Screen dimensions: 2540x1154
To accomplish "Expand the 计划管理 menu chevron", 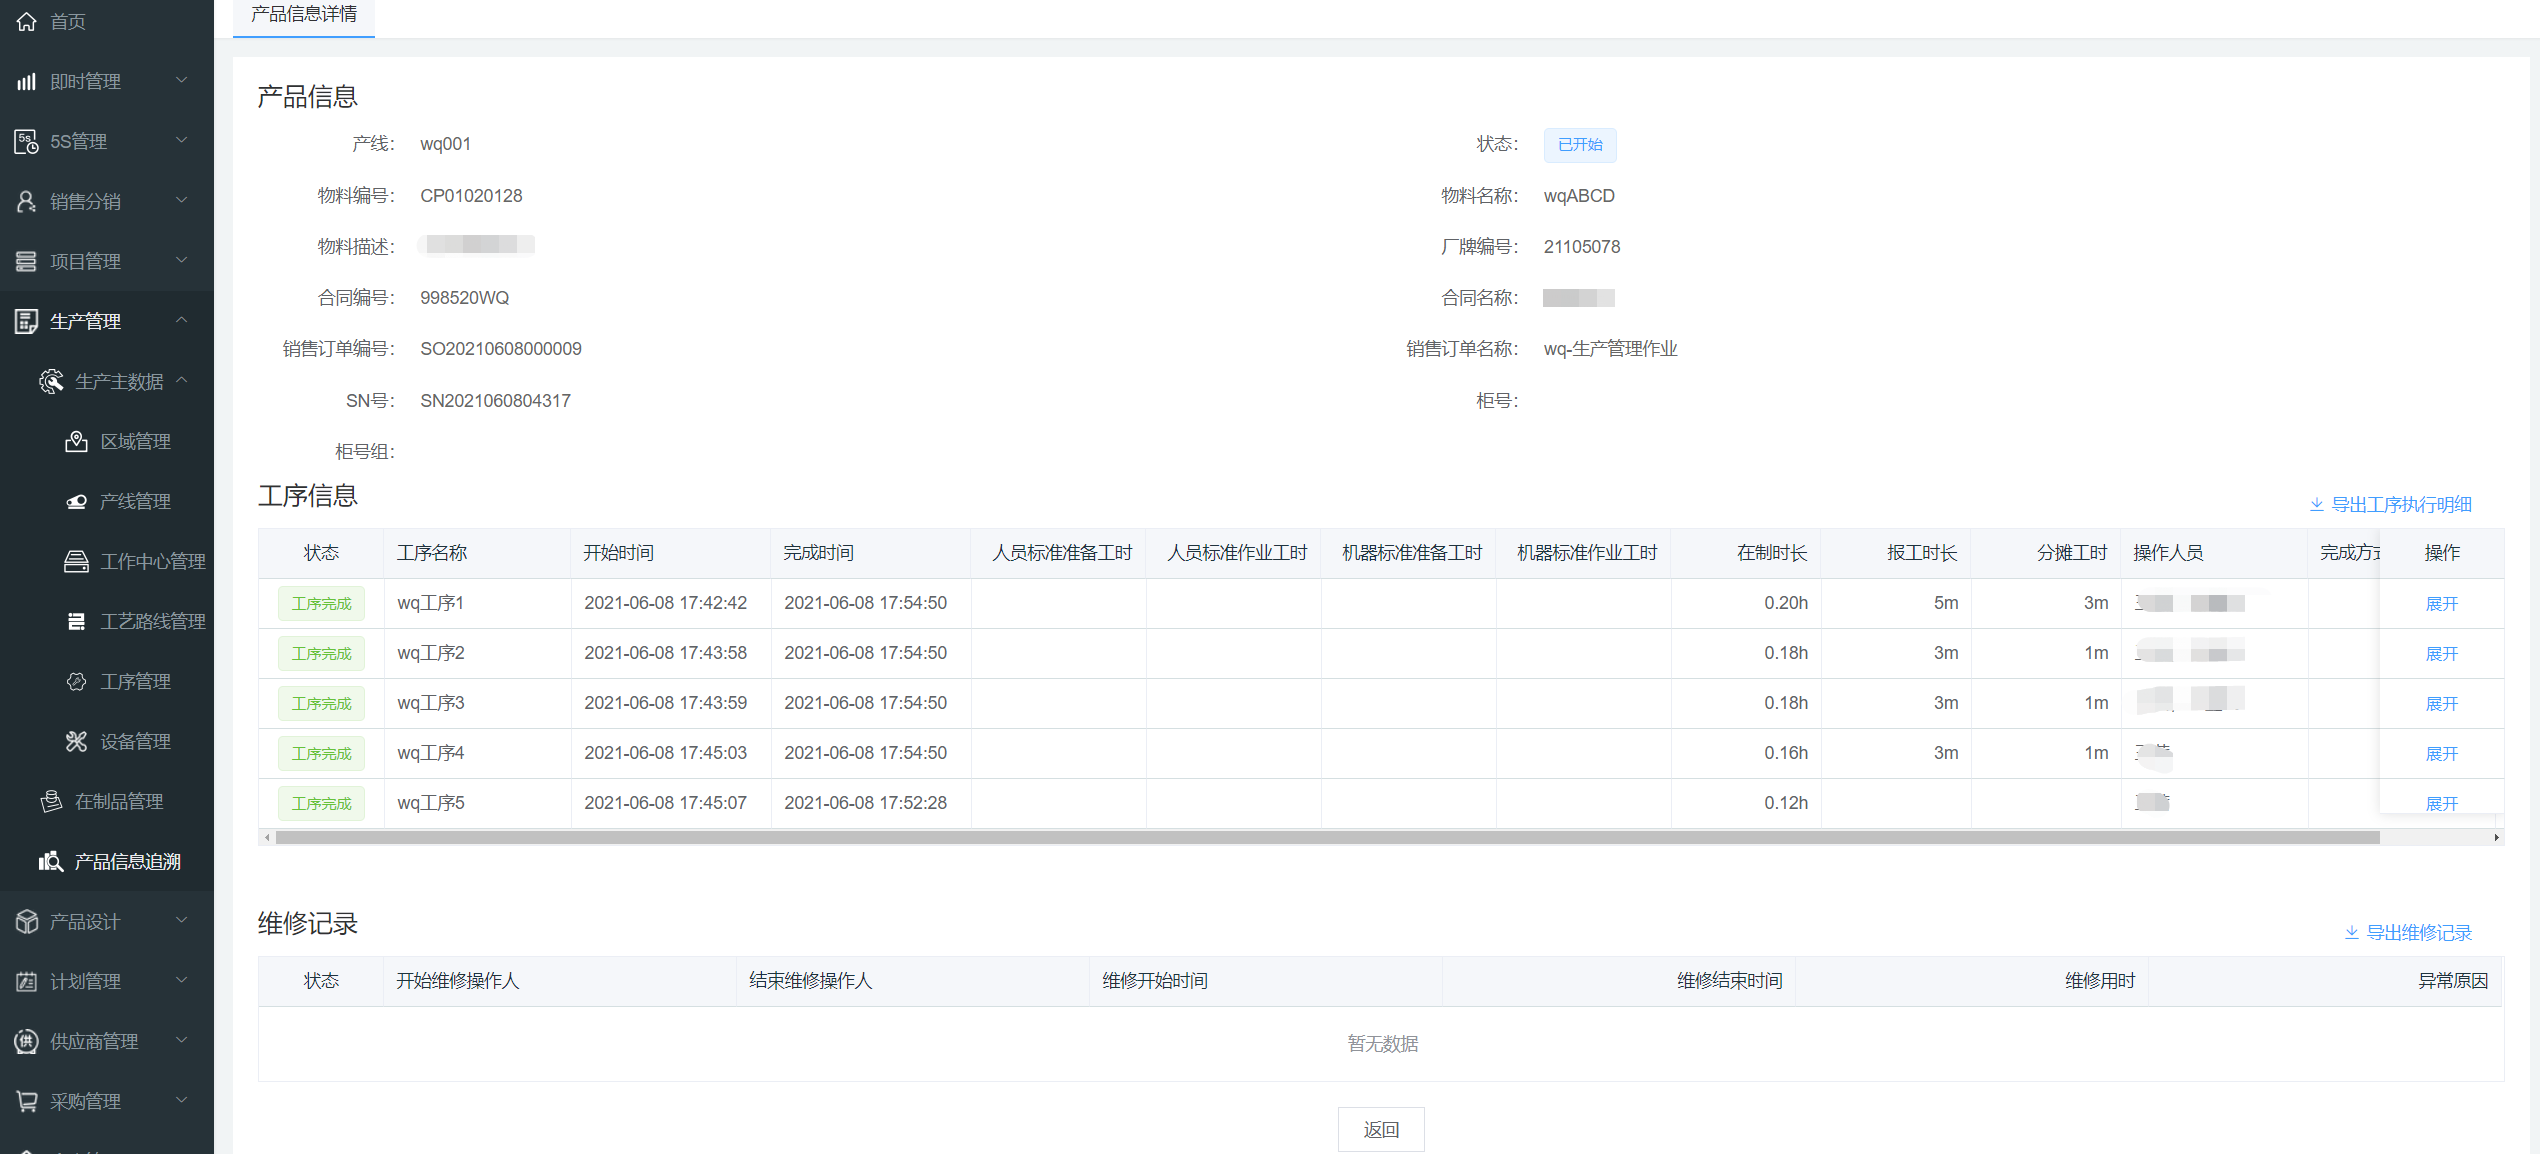I will pos(182,980).
